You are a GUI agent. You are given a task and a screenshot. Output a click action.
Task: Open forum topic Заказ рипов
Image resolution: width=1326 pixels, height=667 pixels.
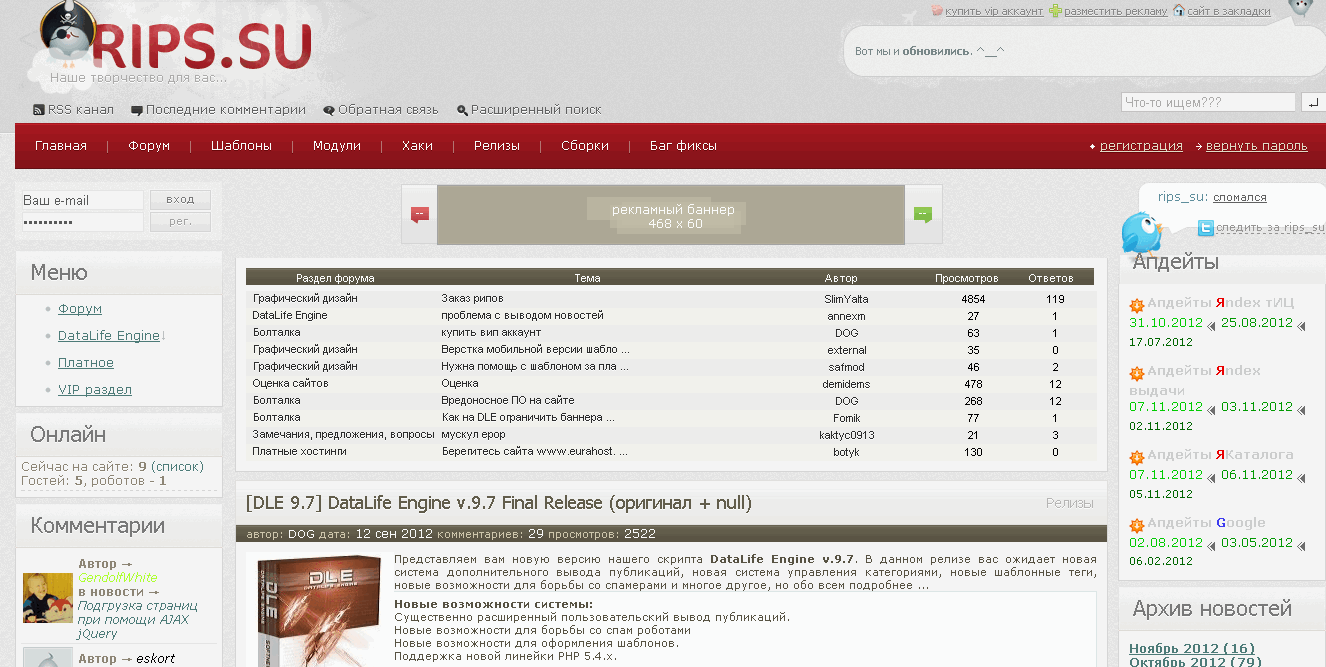click(472, 299)
